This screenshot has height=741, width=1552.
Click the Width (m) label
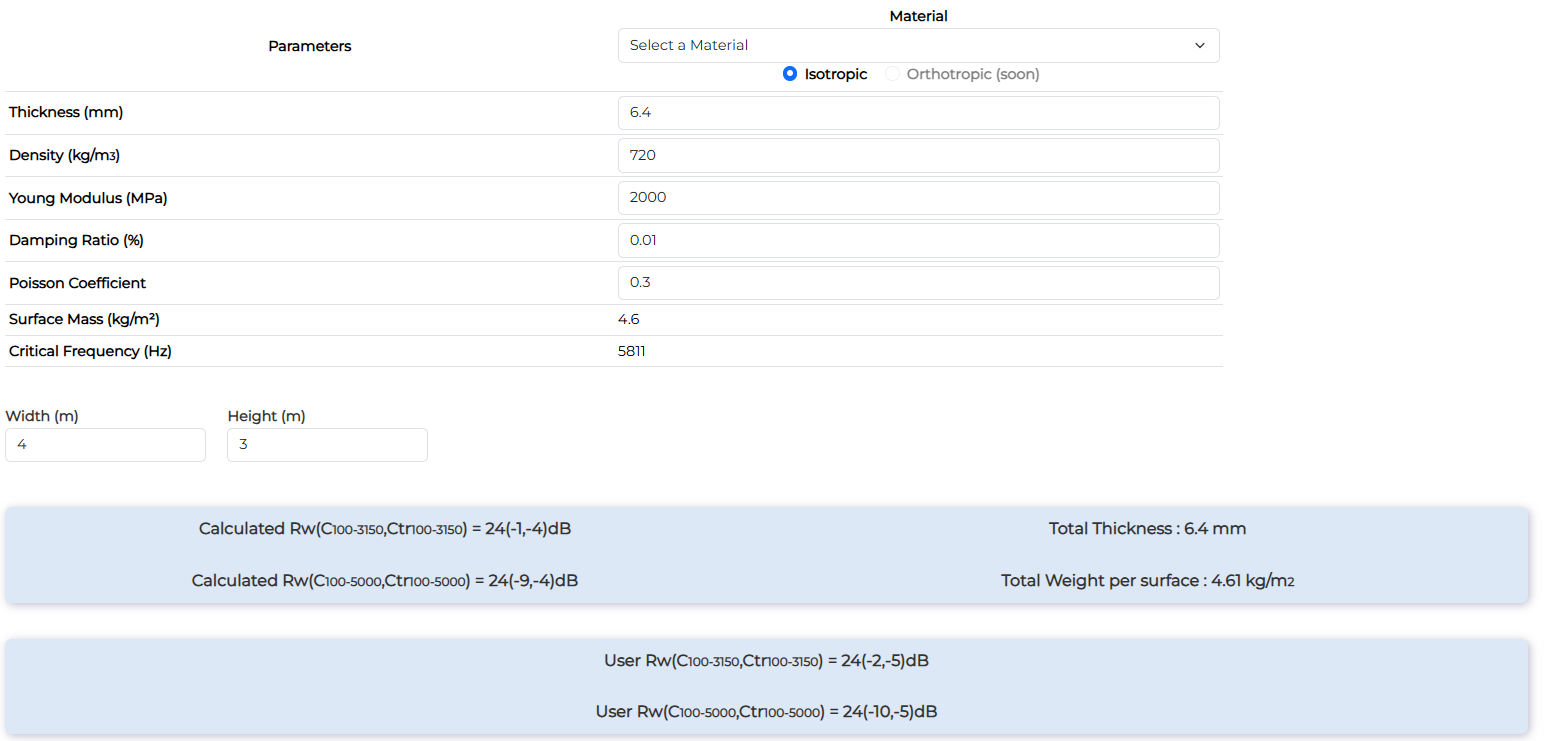tap(42, 416)
